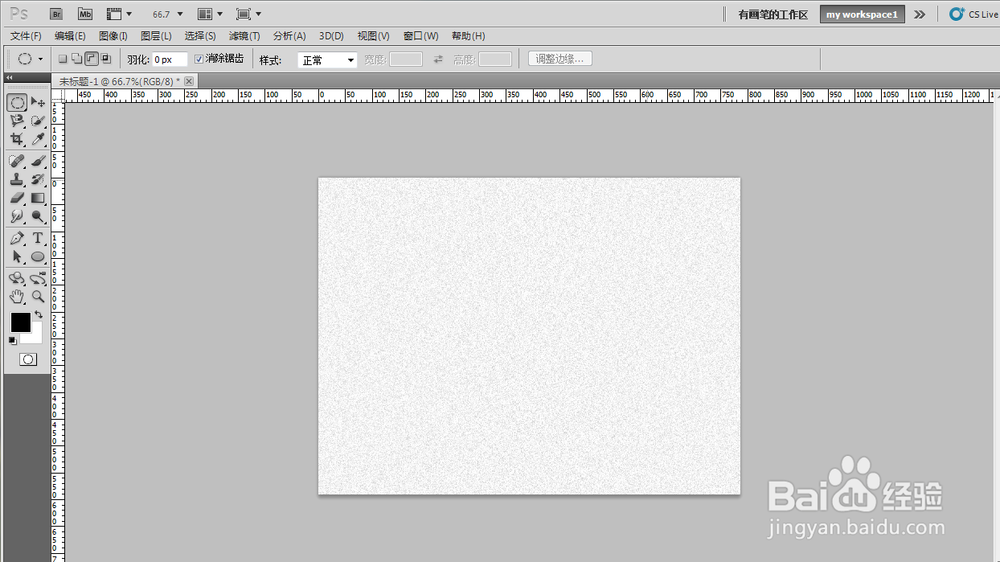Reset default foreground and background colors

click(12, 341)
